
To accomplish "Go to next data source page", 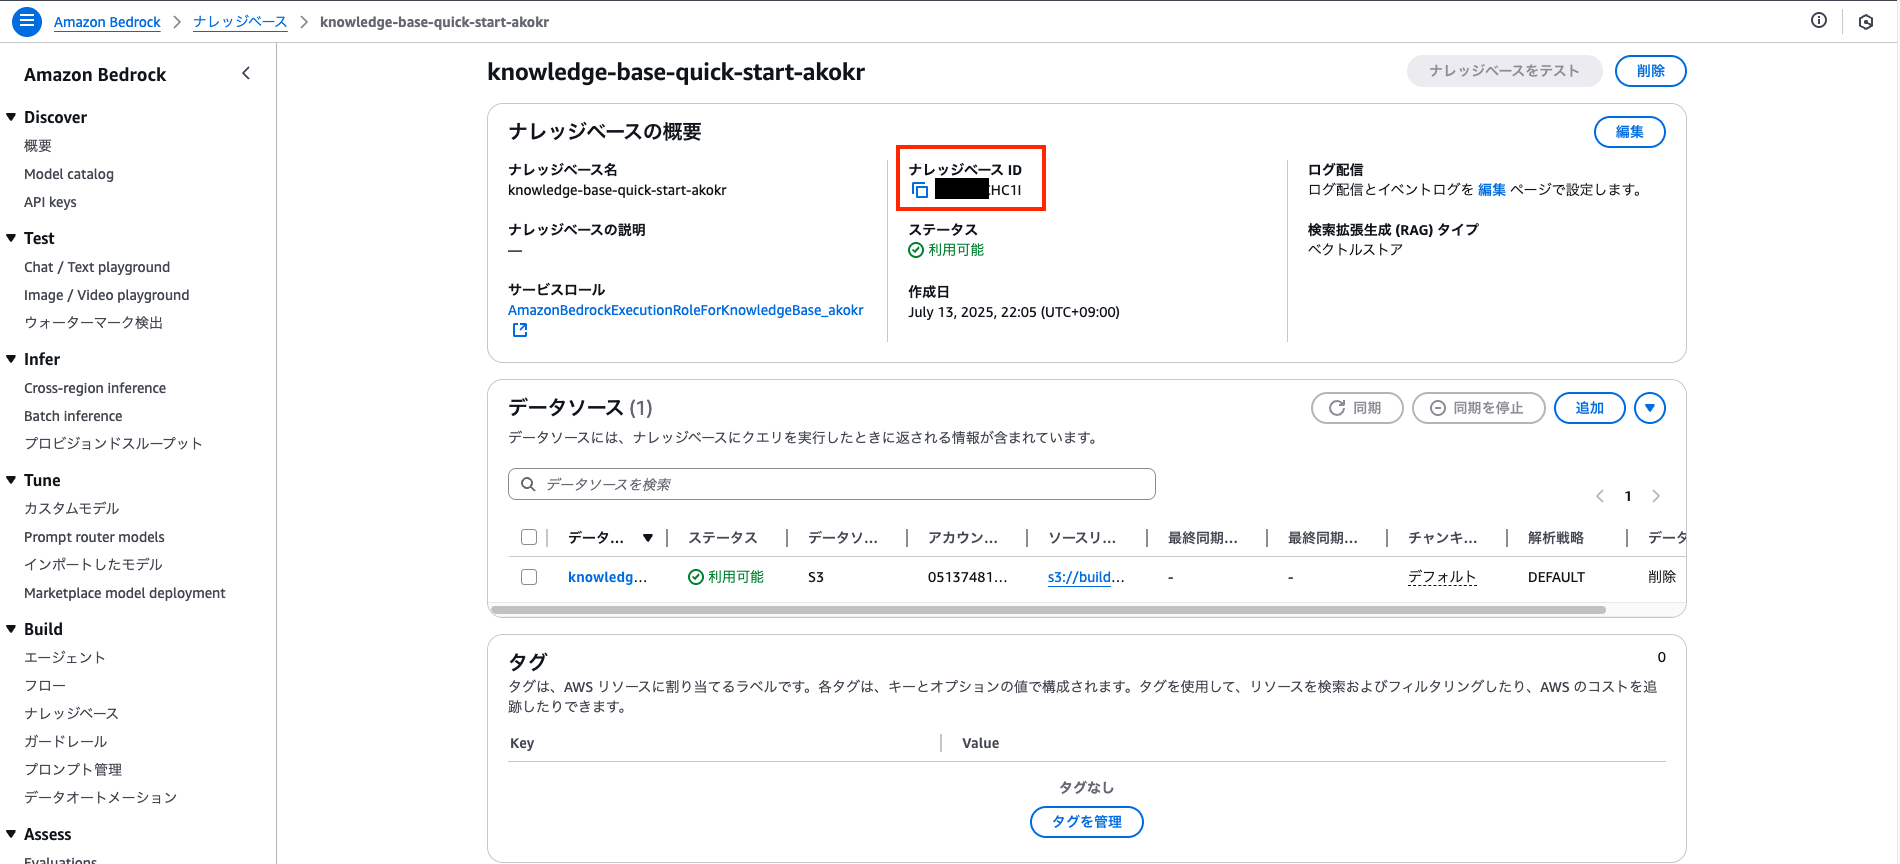I will point(1656,496).
